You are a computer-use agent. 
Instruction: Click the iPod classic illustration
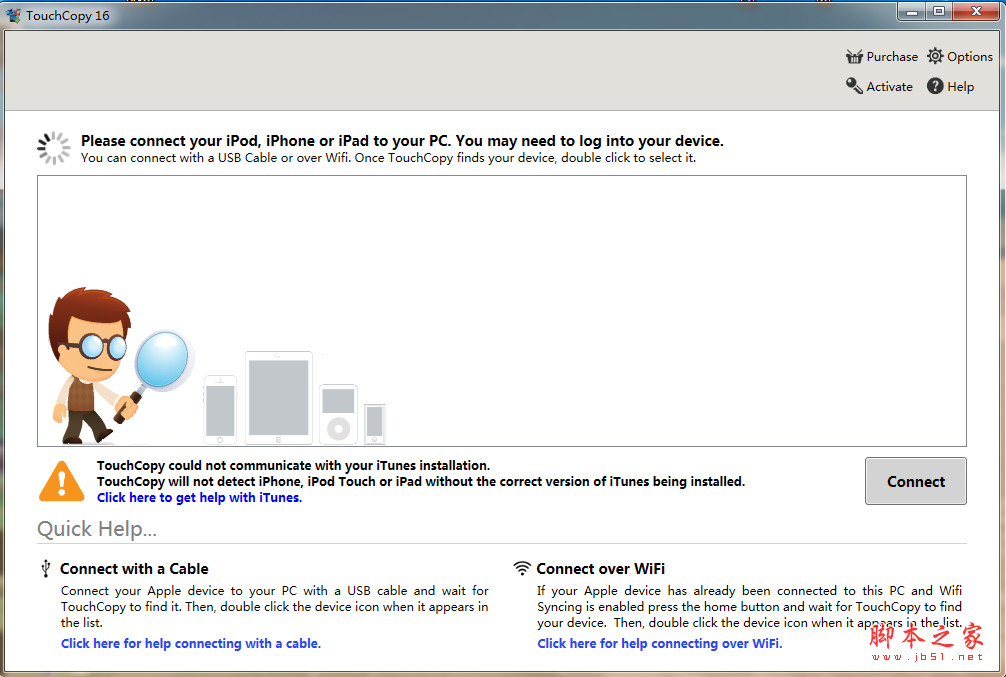(x=338, y=415)
